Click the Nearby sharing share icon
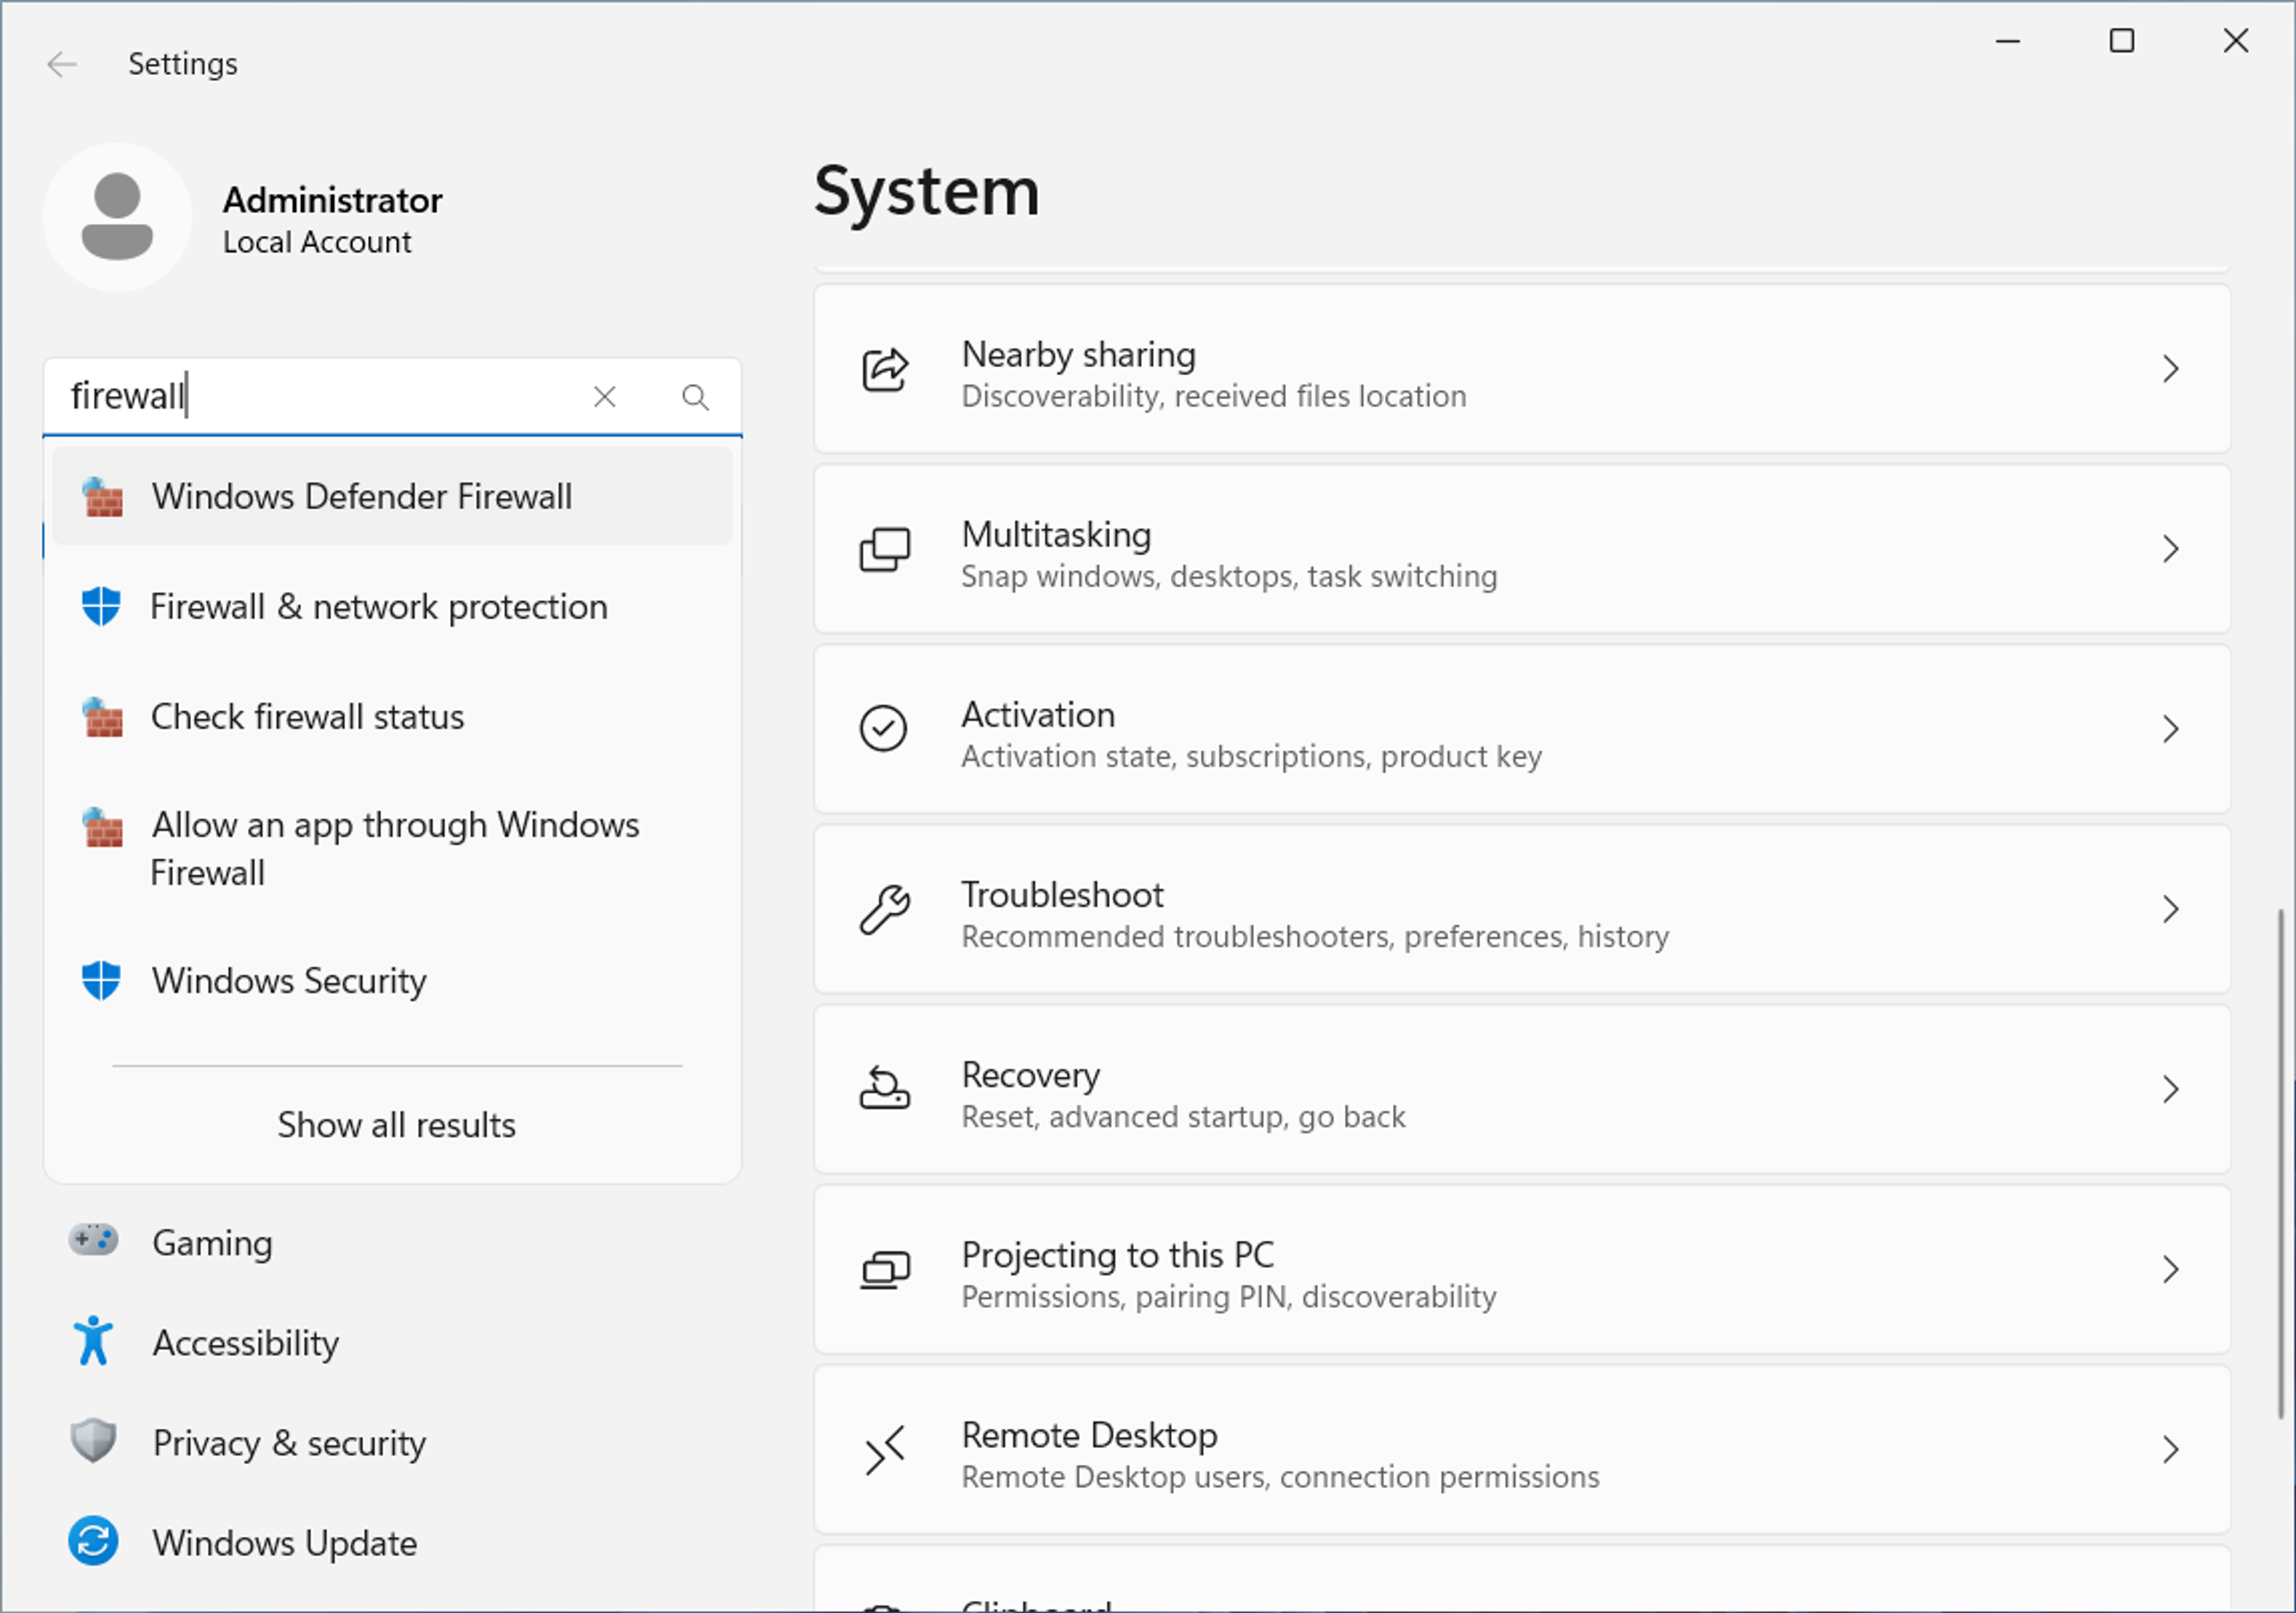The width and height of the screenshot is (2296, 1613). 885,370
